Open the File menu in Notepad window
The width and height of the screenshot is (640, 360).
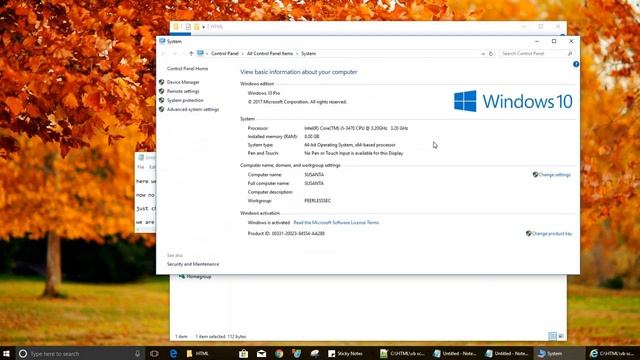(x=141, y=167)
